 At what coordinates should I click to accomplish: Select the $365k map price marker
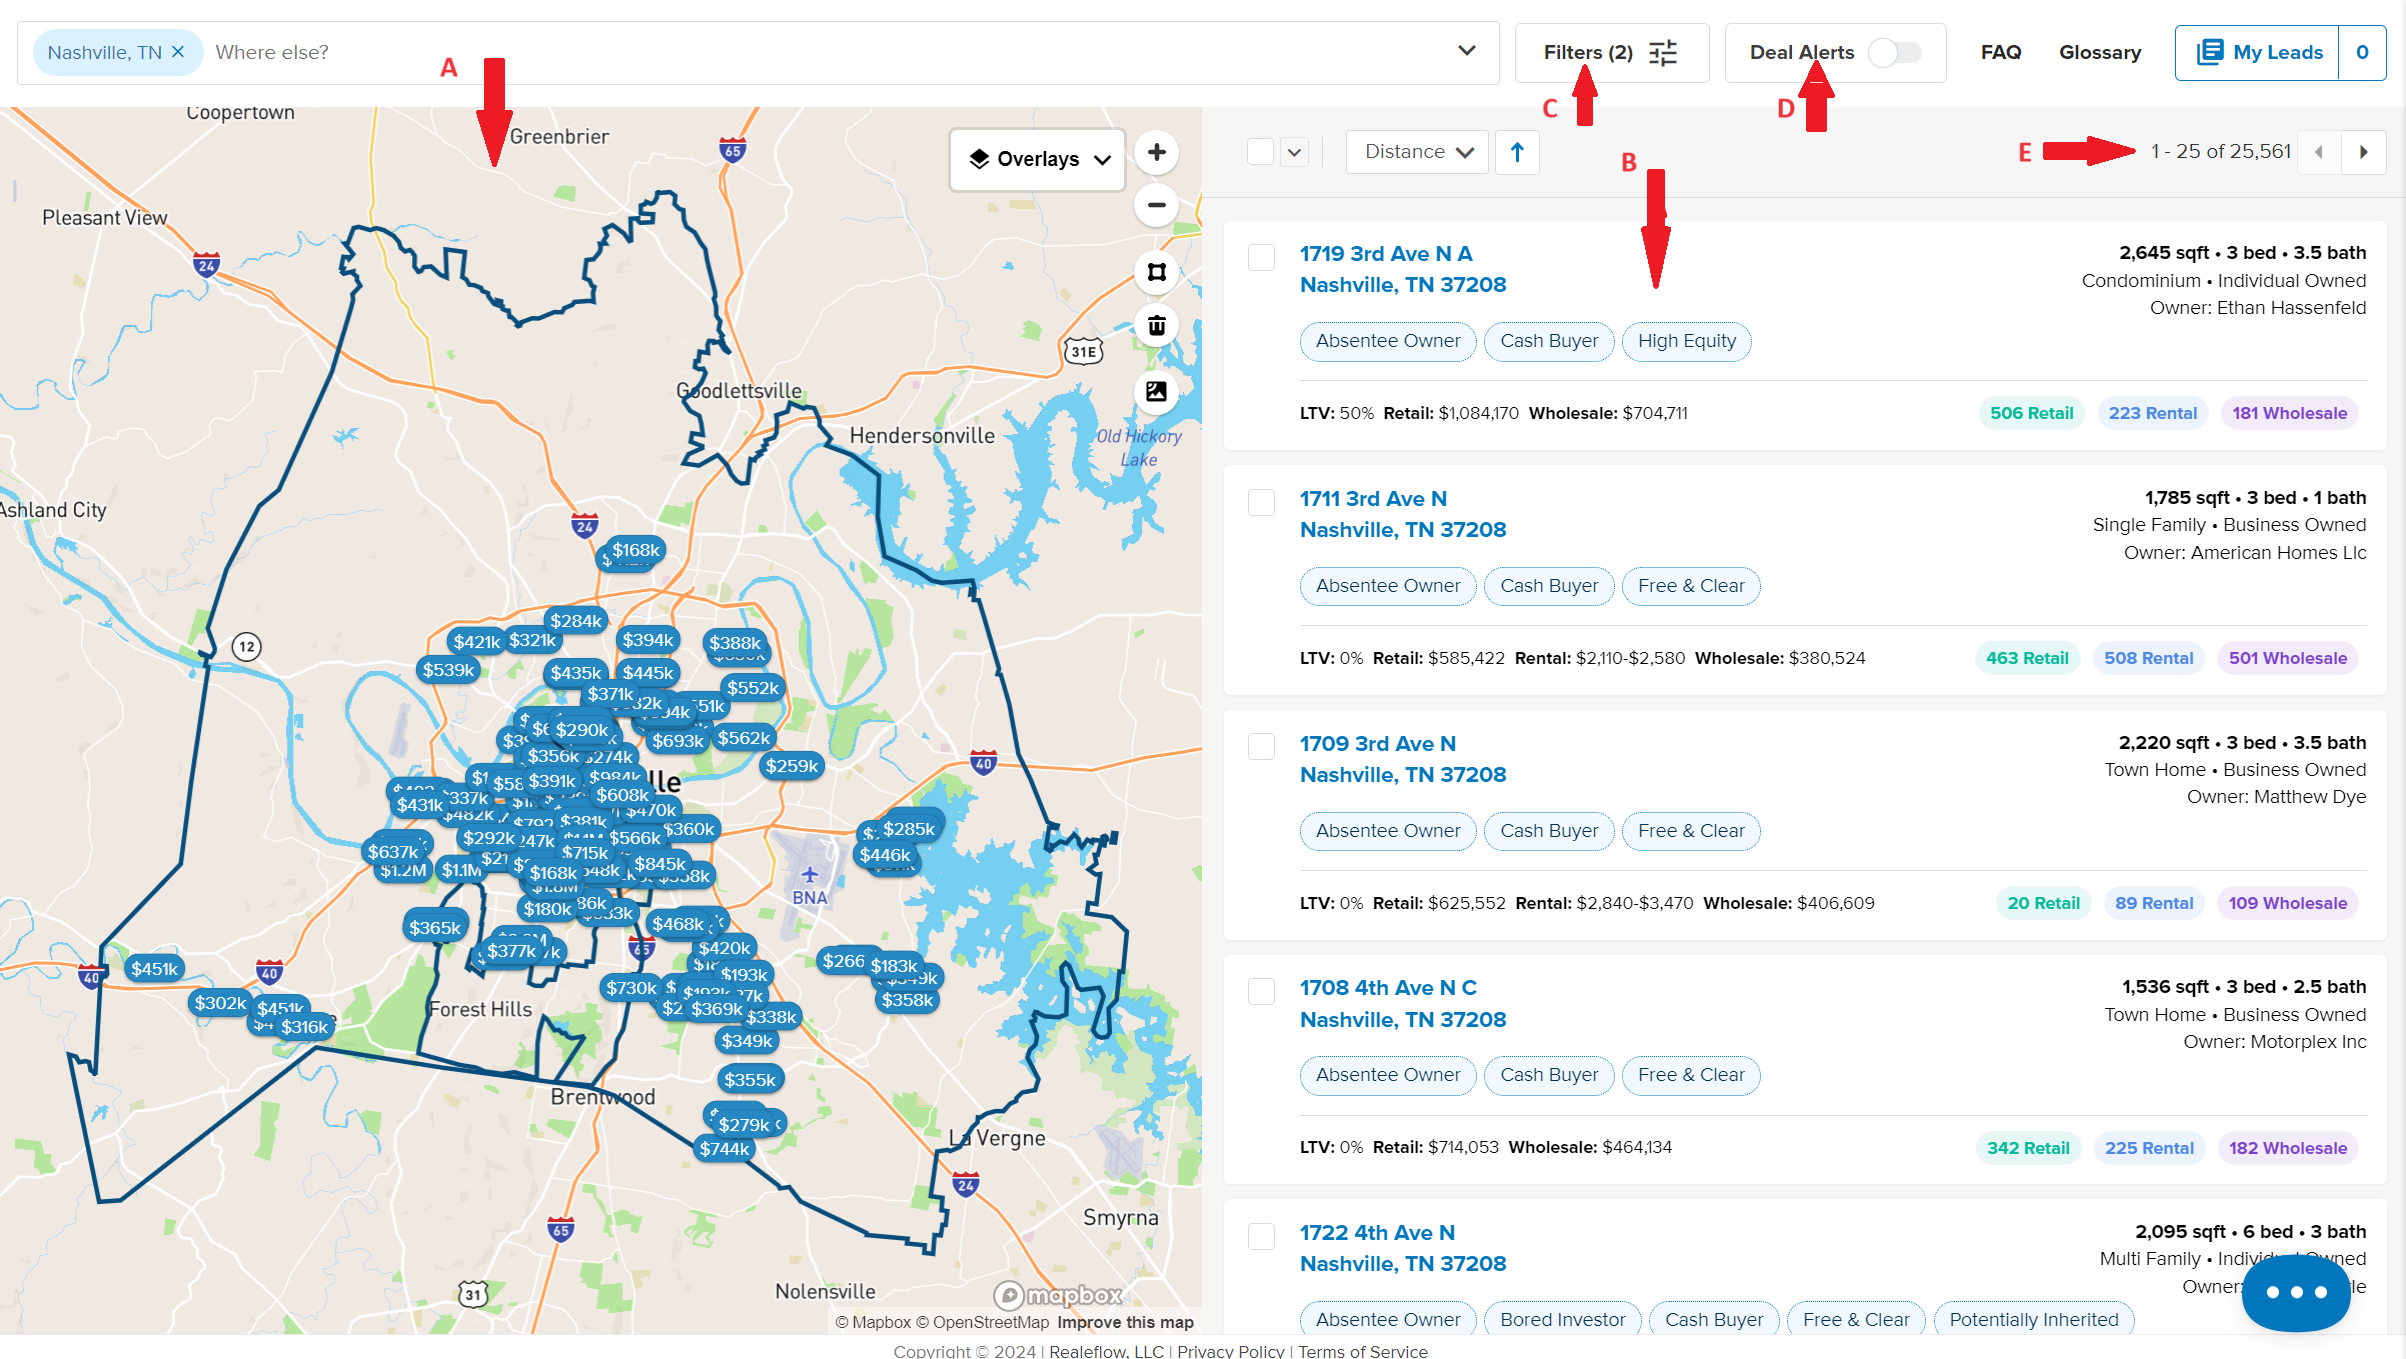[x=434, y=927]
